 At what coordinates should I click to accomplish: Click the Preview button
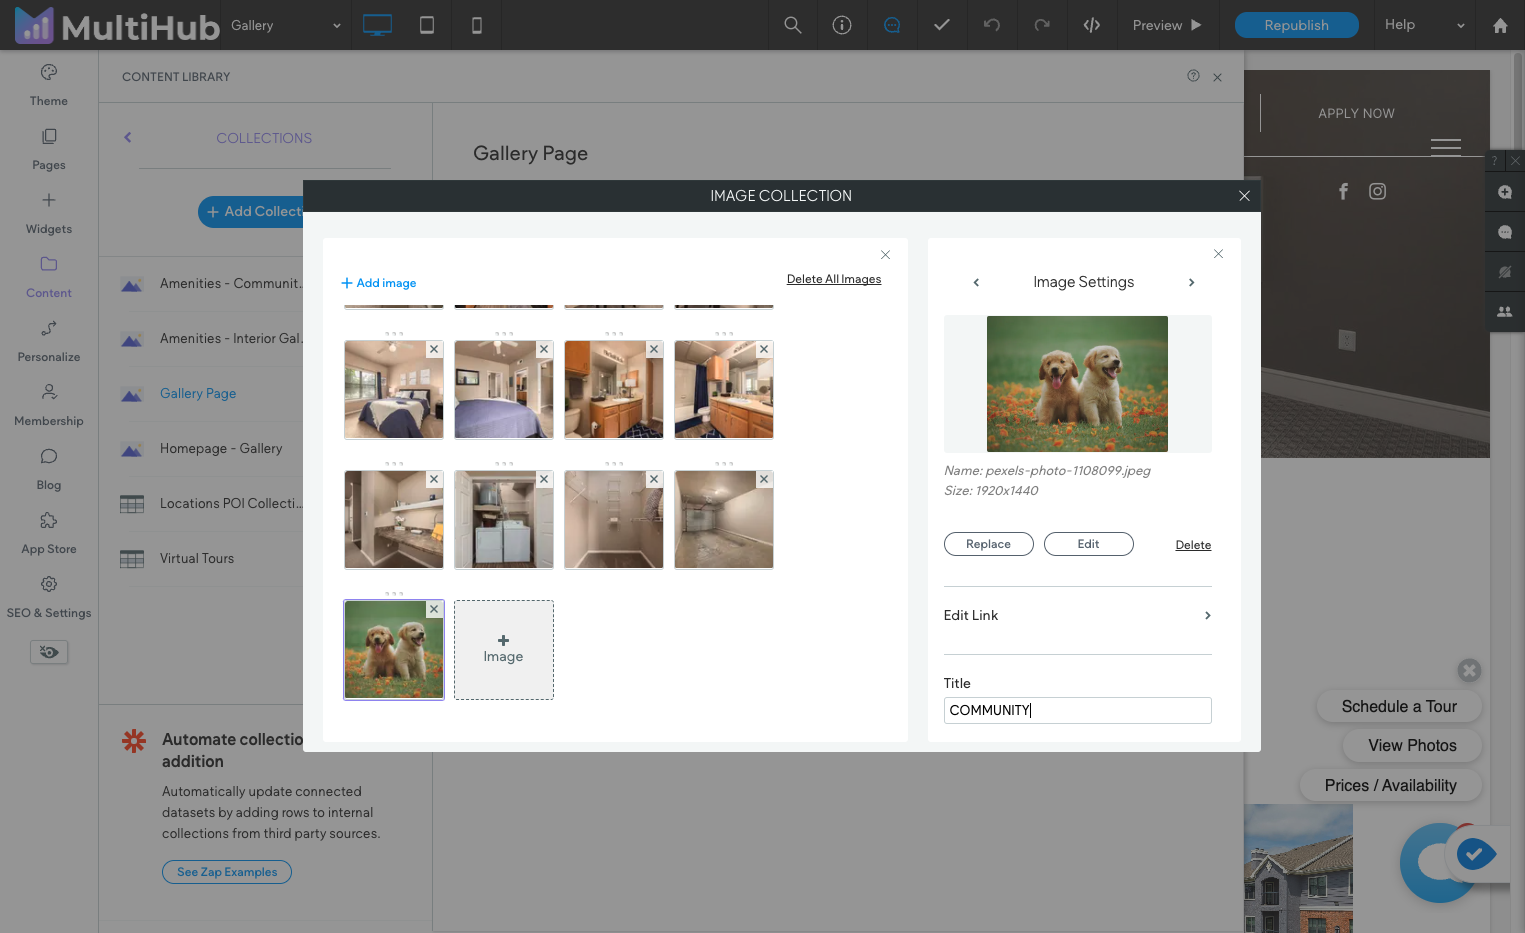(x=1167, y=25)
